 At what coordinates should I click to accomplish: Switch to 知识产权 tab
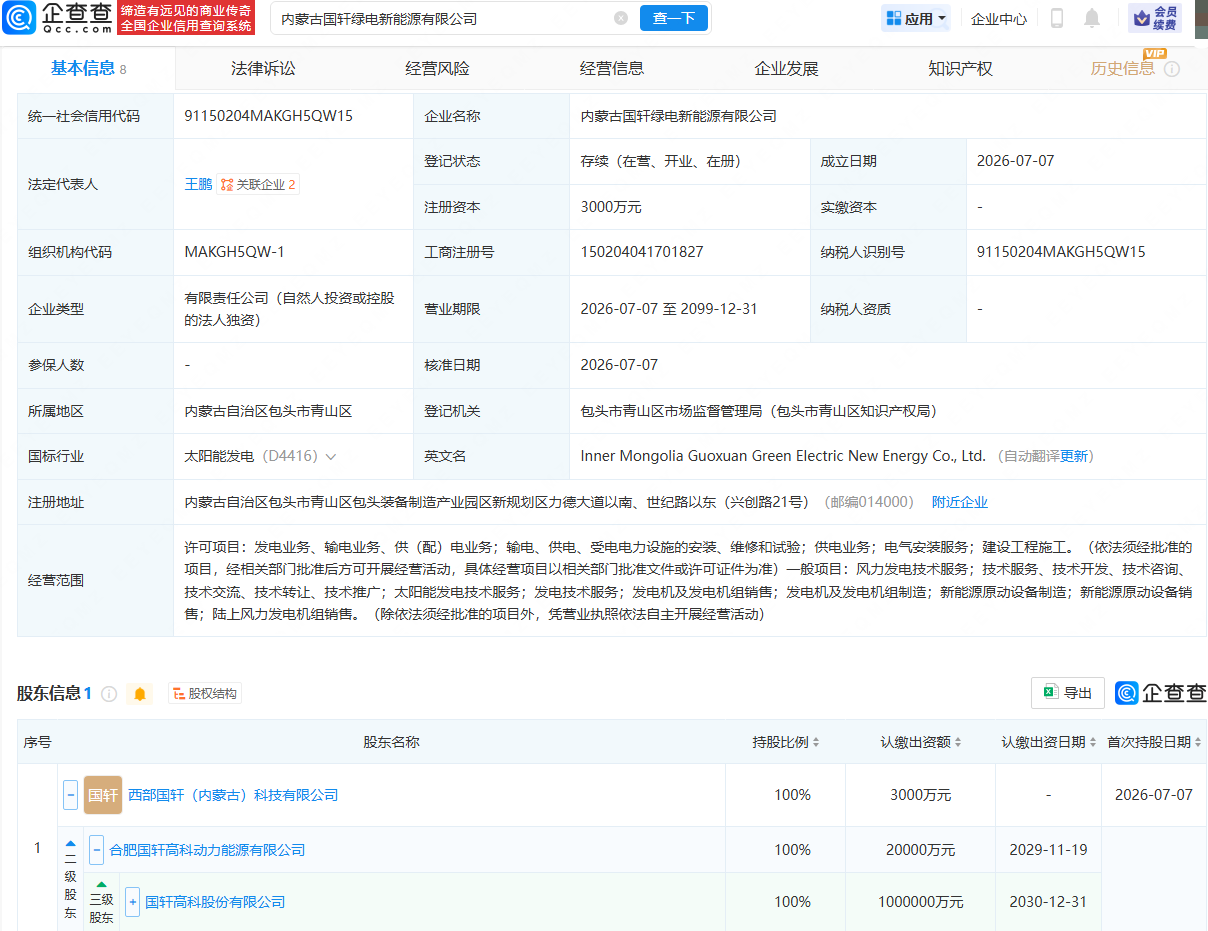(x=960, y=68)
